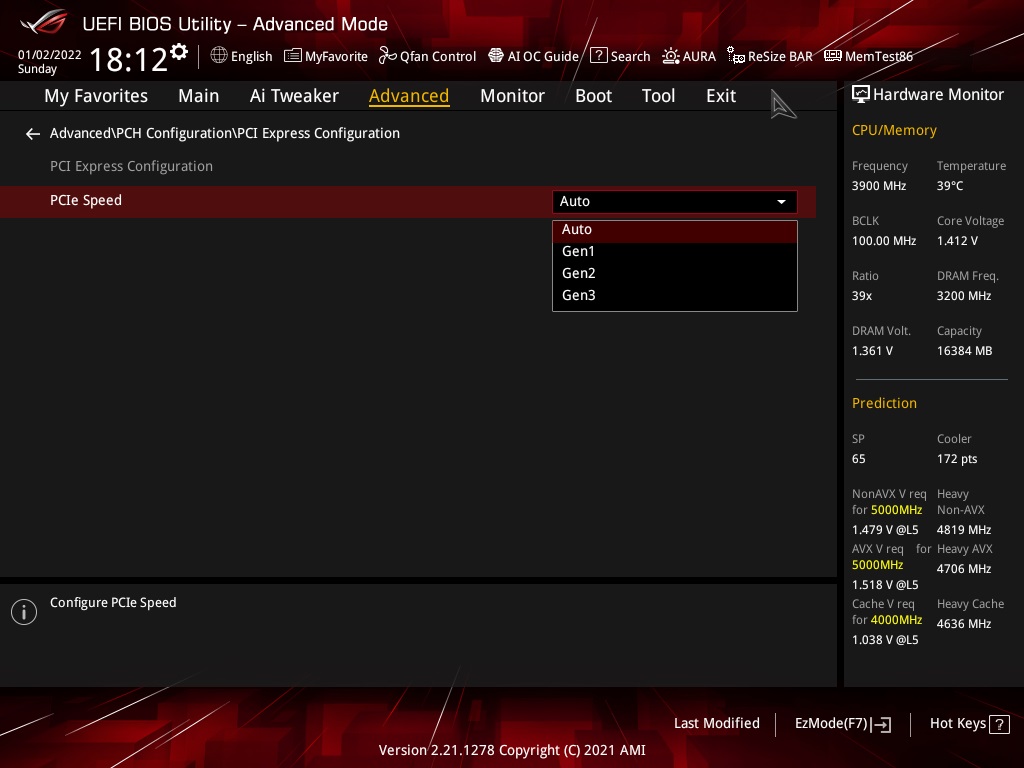
Task: Click the breadcrumb path text
Action: (225, 133)
